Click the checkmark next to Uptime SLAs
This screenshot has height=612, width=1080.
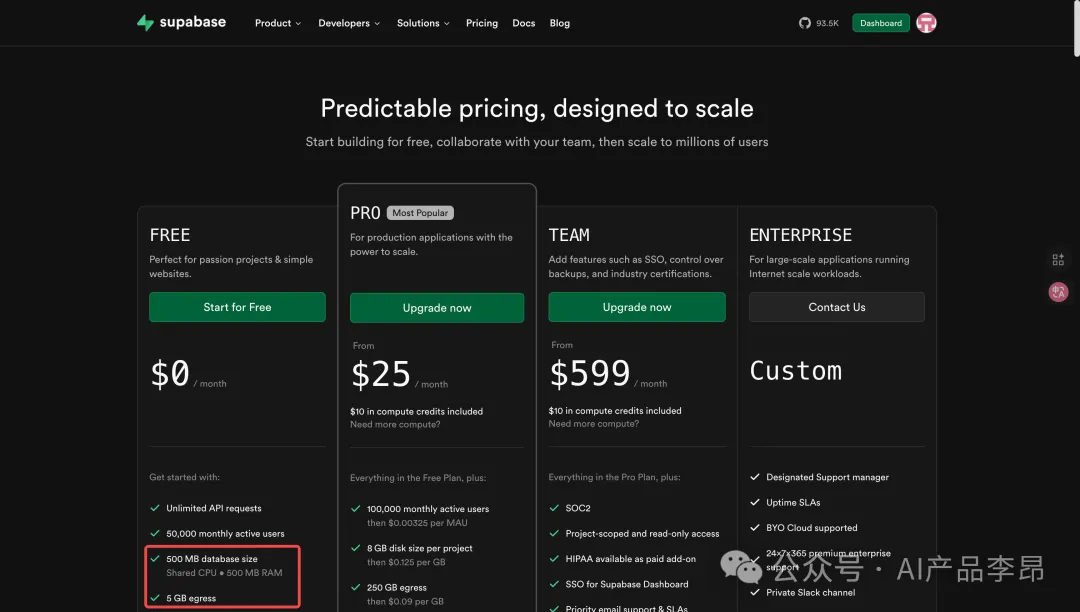click(755, 503)
